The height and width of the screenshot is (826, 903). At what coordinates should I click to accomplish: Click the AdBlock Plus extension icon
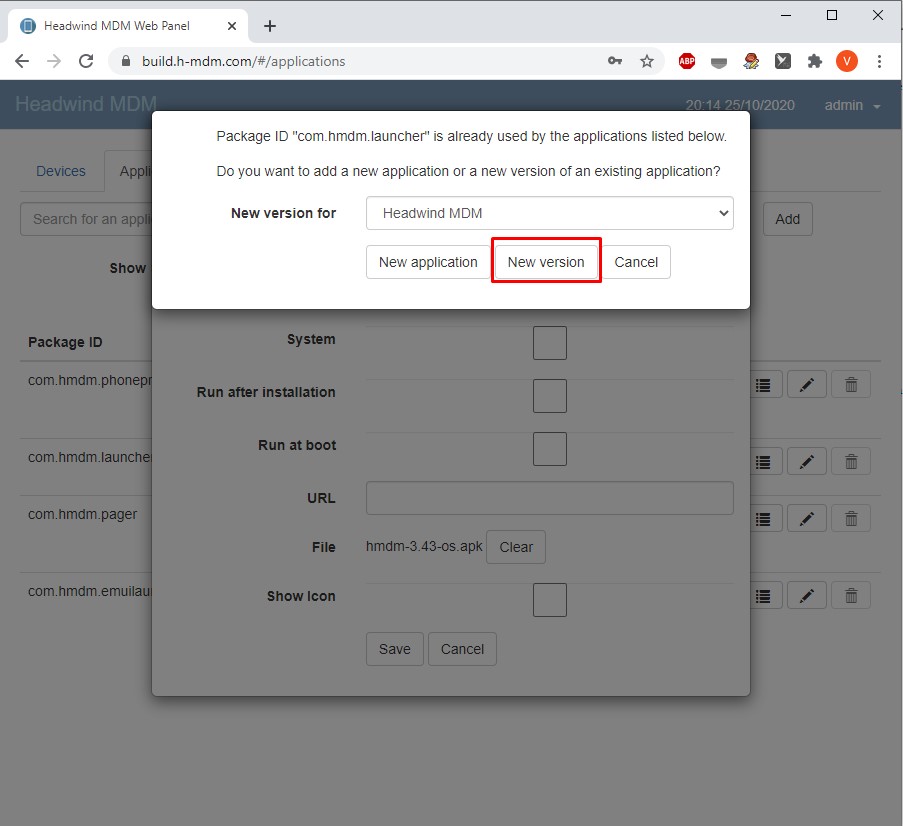(x=687, y=61)
